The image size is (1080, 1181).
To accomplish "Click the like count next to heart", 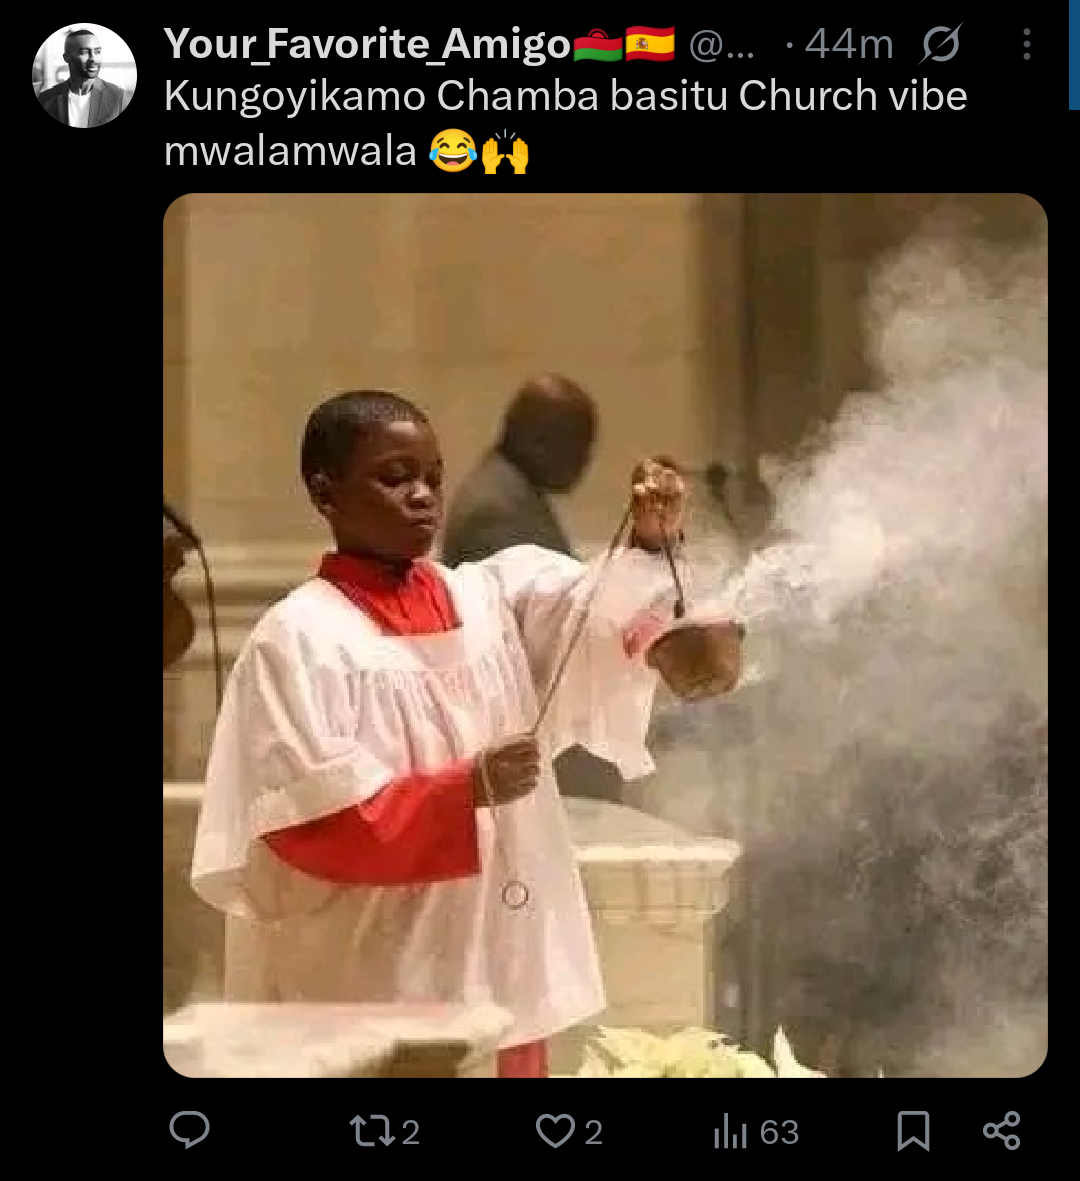I will (x=594, y=1132).
